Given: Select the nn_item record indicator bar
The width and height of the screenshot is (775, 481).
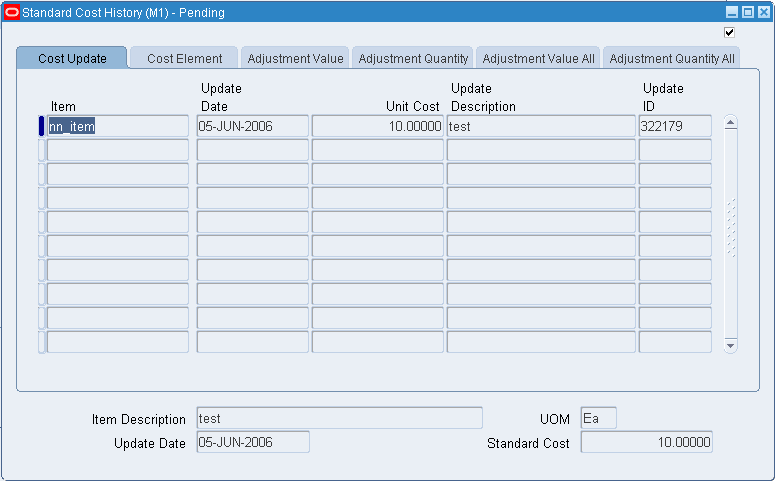Looking at the screenshot, I should [42, 126].
